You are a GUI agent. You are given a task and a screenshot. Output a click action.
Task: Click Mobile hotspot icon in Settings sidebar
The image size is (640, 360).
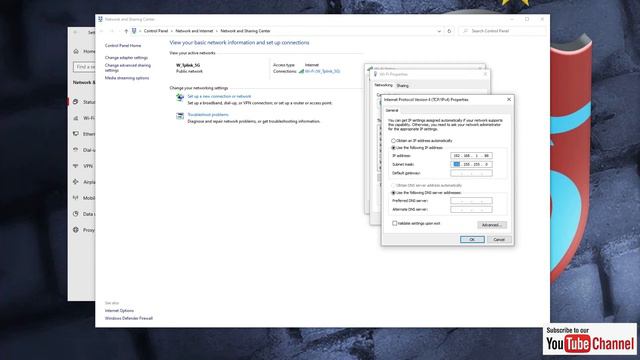pyautogui.click(x=76, y=198)
